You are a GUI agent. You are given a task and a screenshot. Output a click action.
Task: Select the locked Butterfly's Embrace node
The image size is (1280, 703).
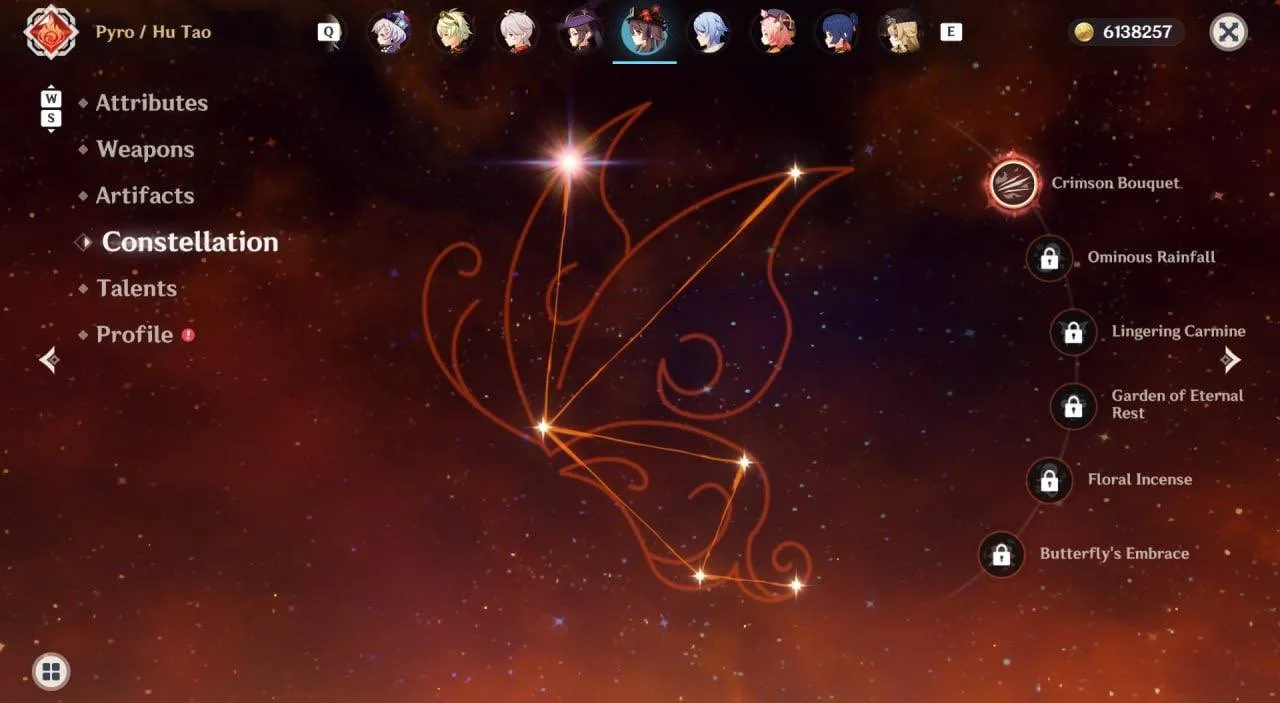pos(1001,555)
